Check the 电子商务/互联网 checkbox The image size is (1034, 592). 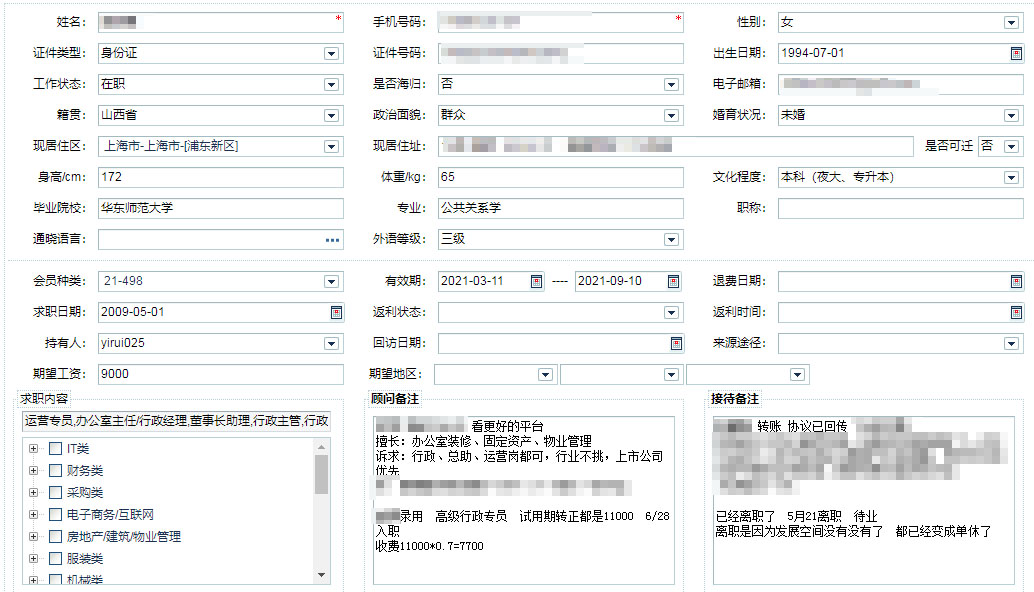tap(55, 515)
